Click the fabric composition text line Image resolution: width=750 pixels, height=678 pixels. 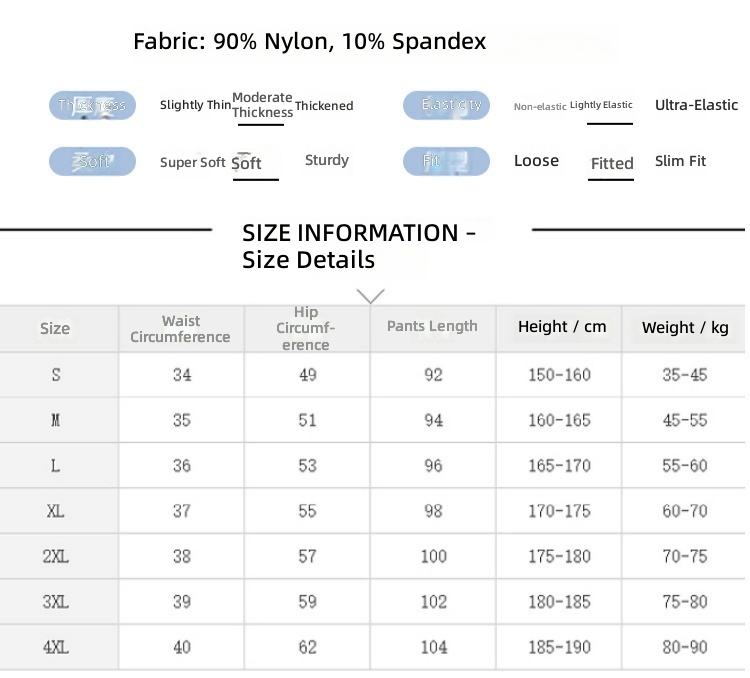pos(309,41)
